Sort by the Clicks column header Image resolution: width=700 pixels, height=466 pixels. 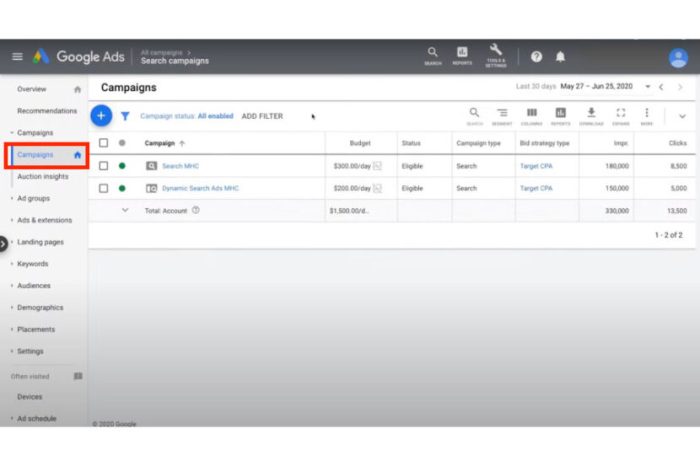pos(678,143)
